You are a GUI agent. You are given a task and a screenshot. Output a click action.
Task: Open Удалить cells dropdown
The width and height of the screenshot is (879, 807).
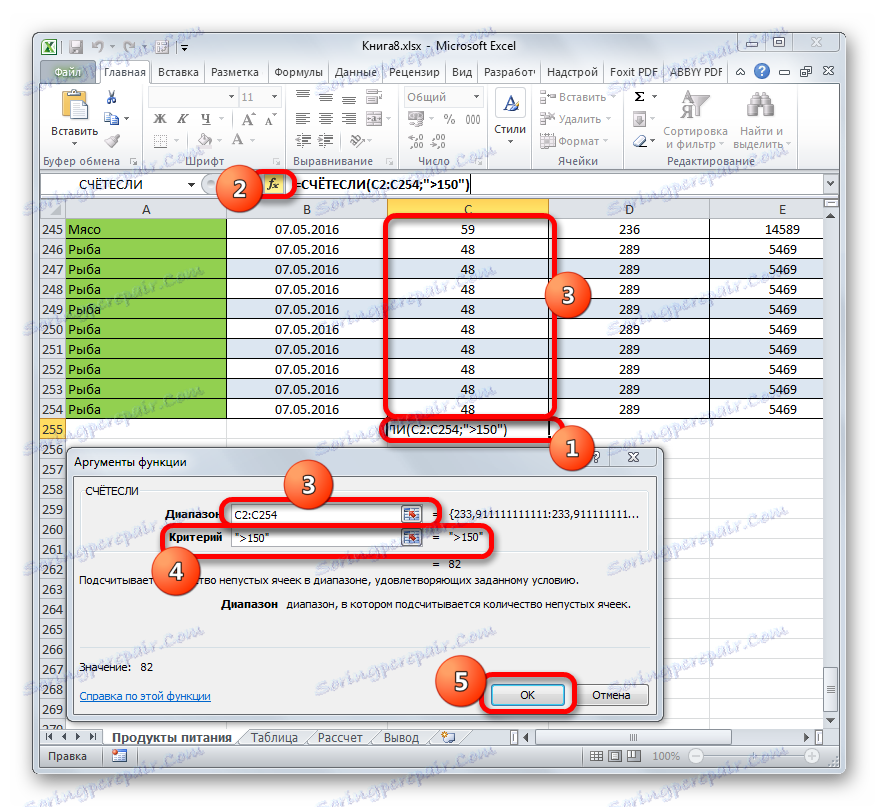point(575,119)
